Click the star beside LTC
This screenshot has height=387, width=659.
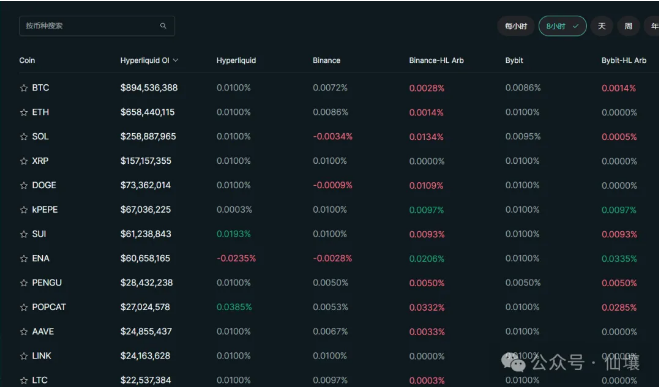point(24,380)
